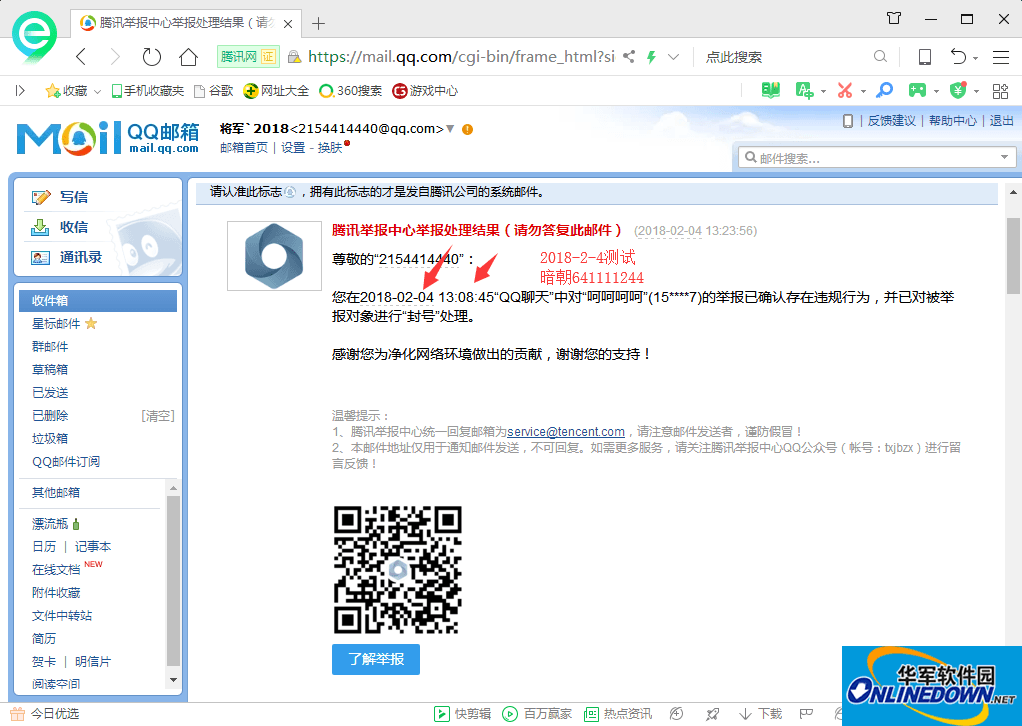Open the service@tencent.com link

coord(566,431)
